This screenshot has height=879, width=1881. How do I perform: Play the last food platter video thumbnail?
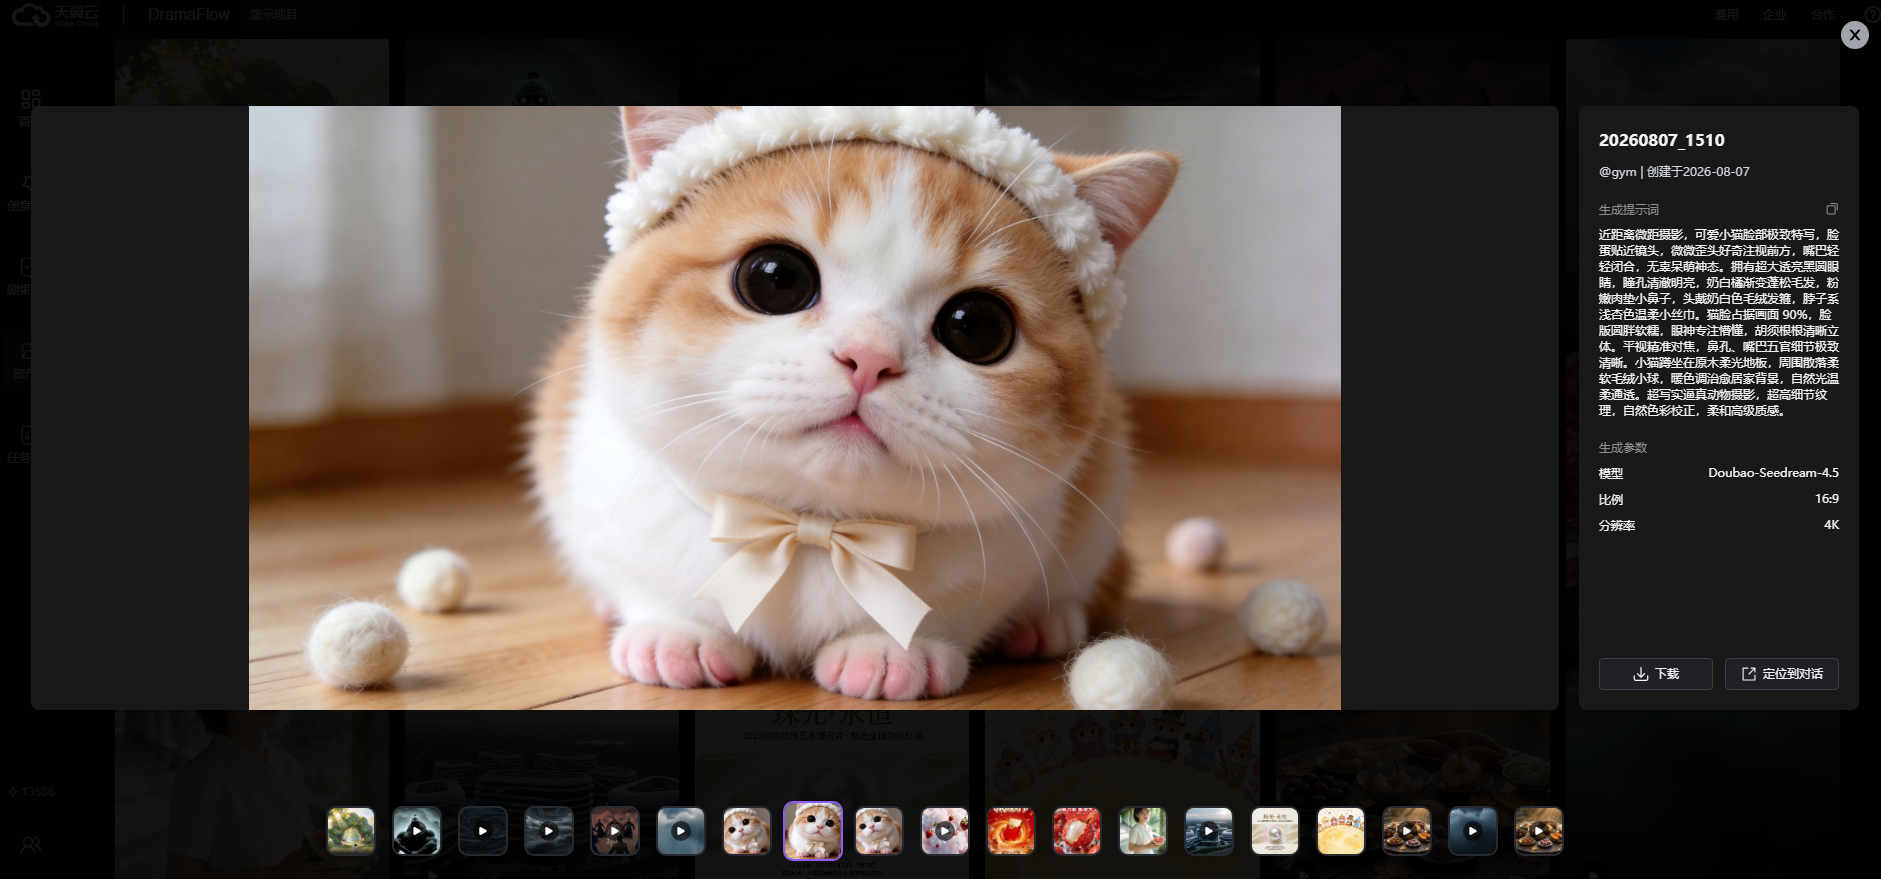[x=1539, y=831]
